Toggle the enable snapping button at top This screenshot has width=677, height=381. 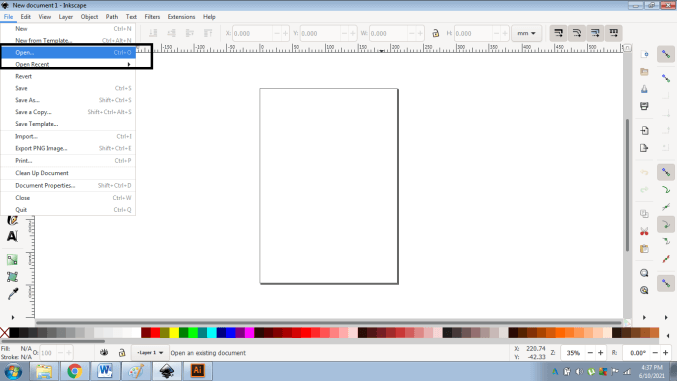(x=666, y=54)
